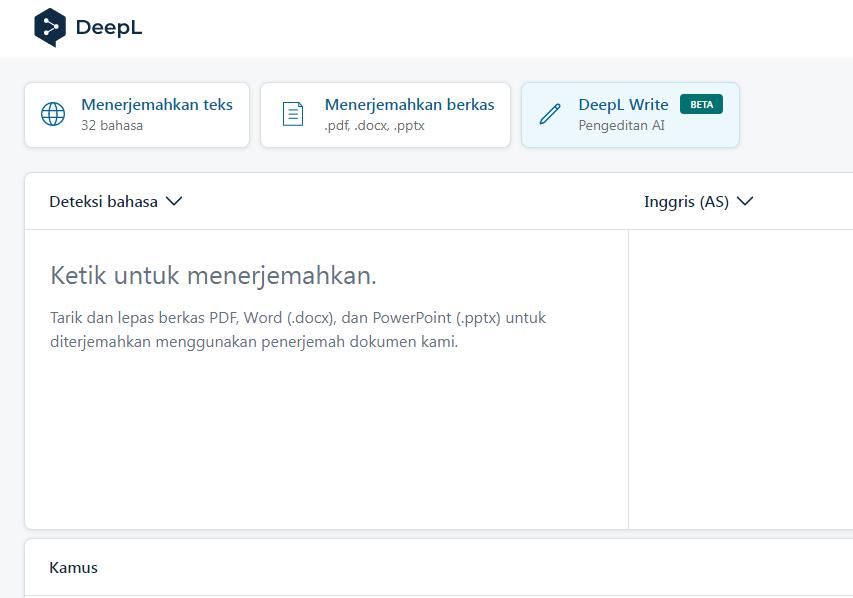Viewport: 853px width, 598px height.
Task: Click the DeepL hexagon logo icon
Action: pos(50,27)
